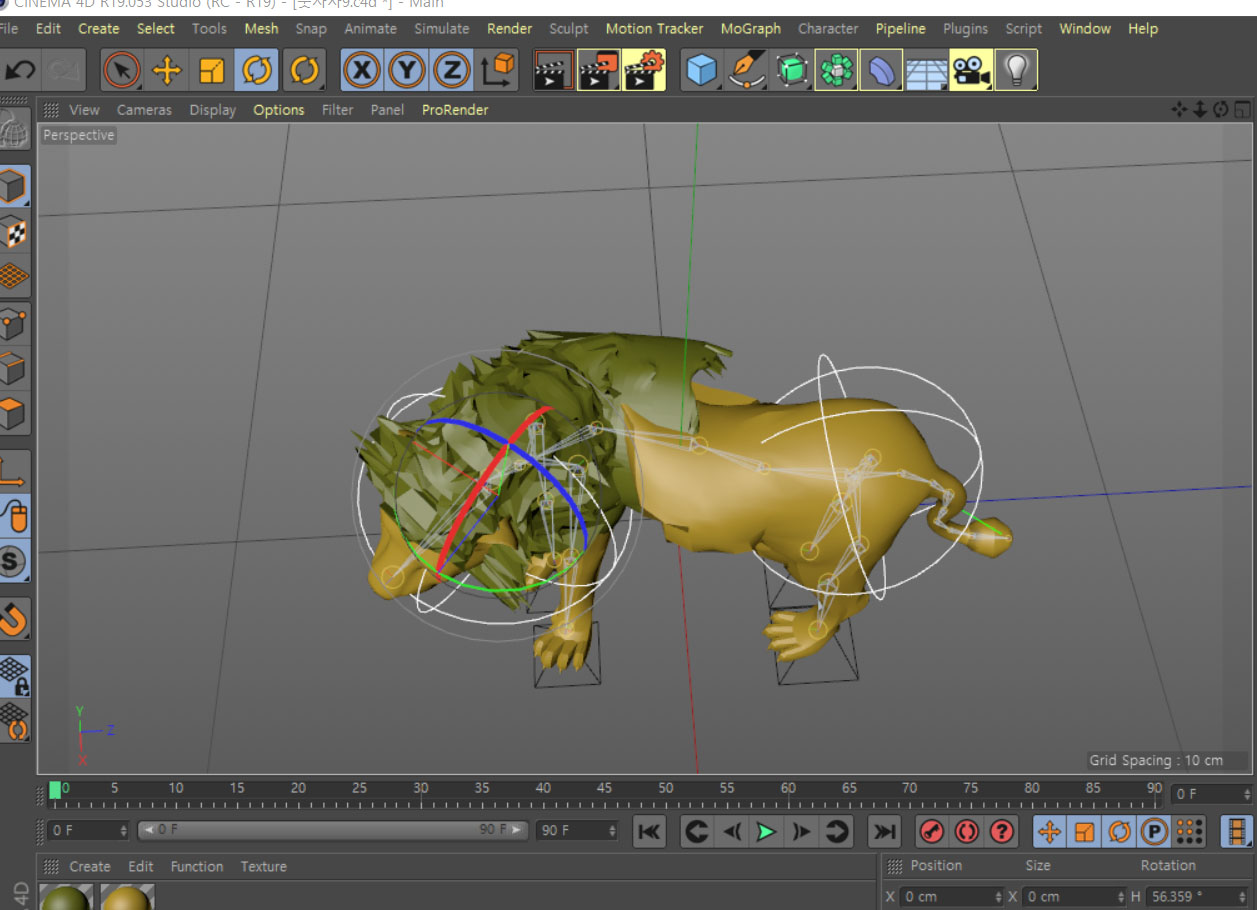Add a Light bulb object
Viewport: 1257px width, 910px height.
coord(1016,70)
